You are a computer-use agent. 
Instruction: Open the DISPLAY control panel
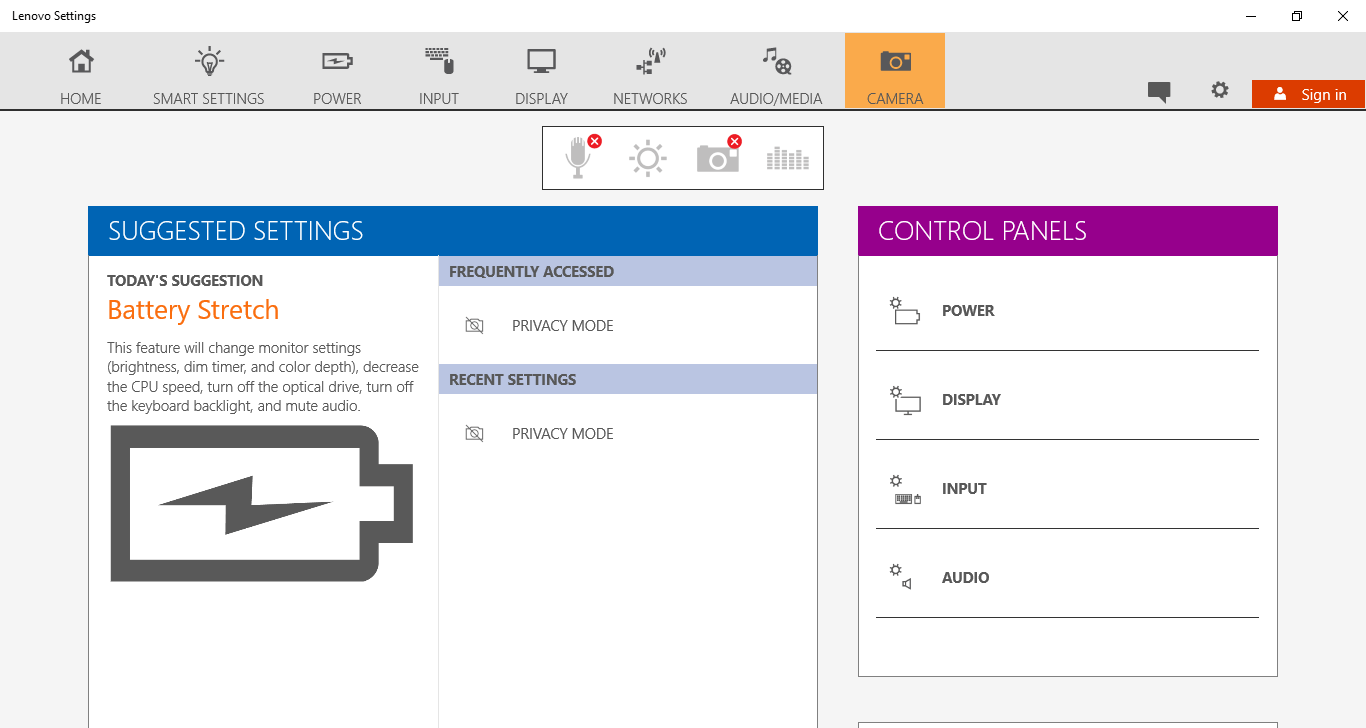tap(970, 400)
